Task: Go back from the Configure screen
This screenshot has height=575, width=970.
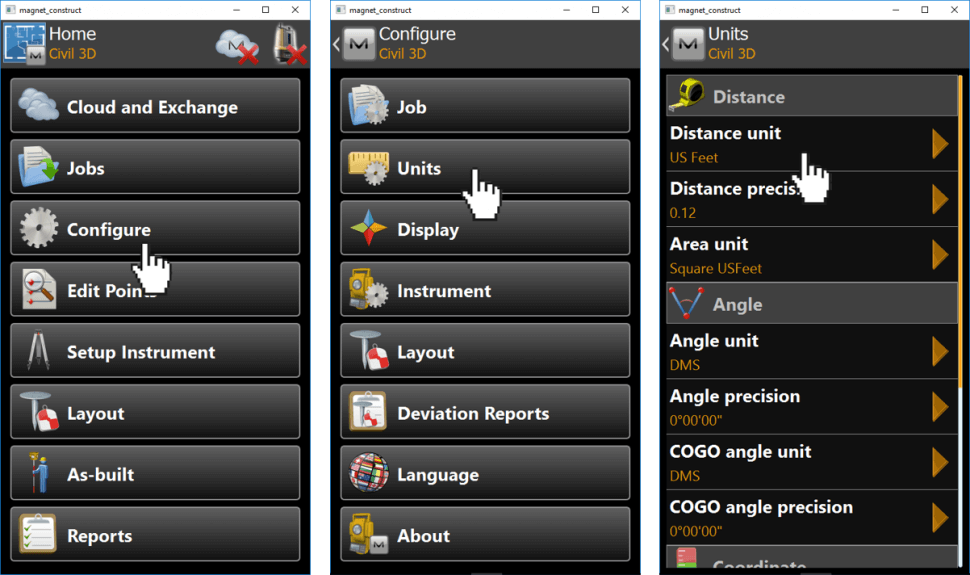Action: point(337,45)
